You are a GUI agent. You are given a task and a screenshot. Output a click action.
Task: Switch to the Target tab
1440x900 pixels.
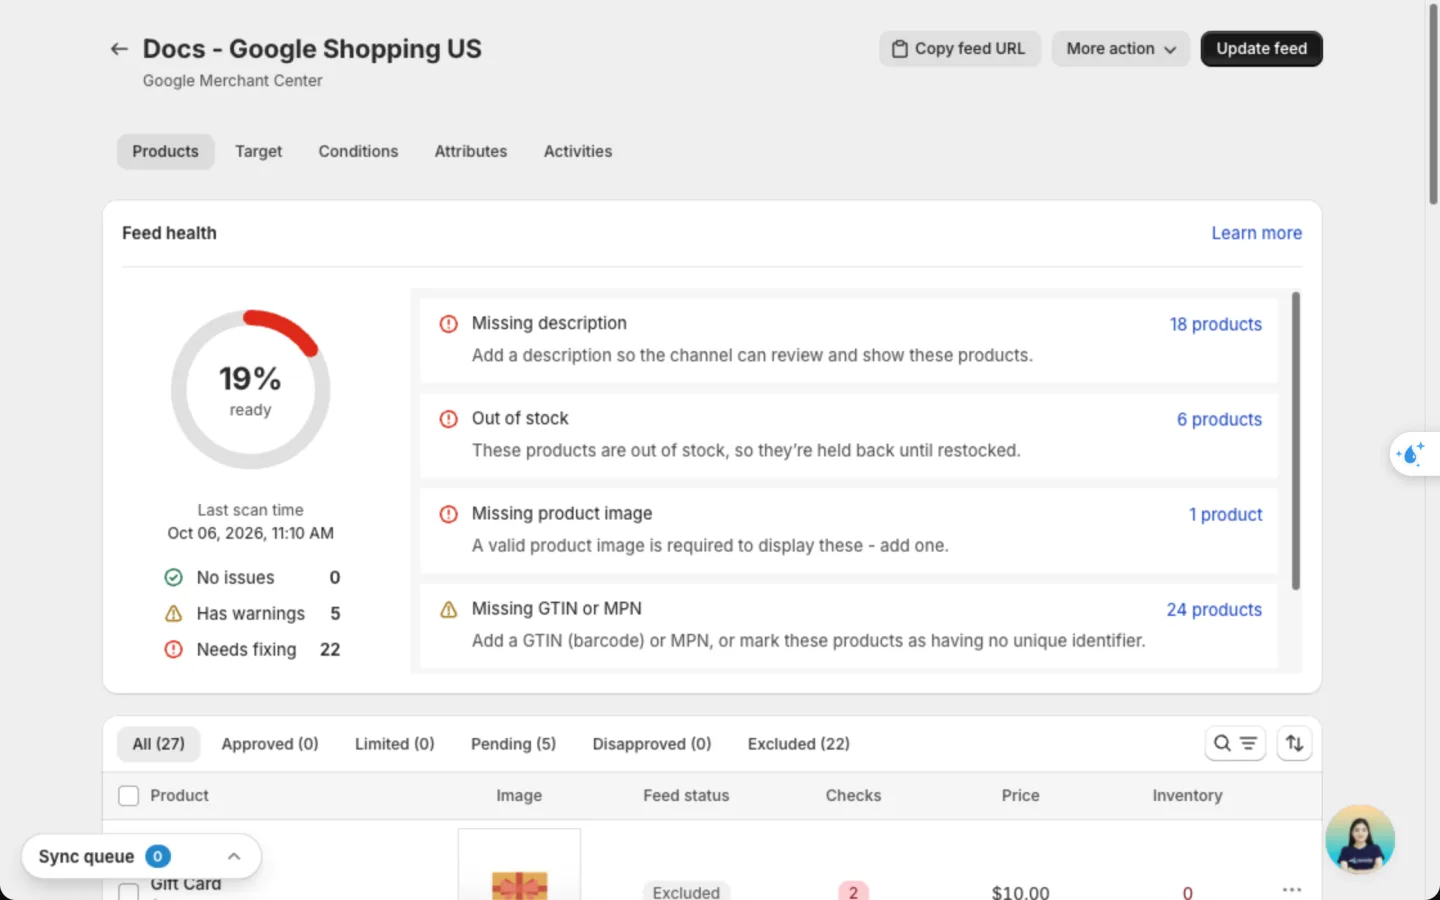point(259,152)
